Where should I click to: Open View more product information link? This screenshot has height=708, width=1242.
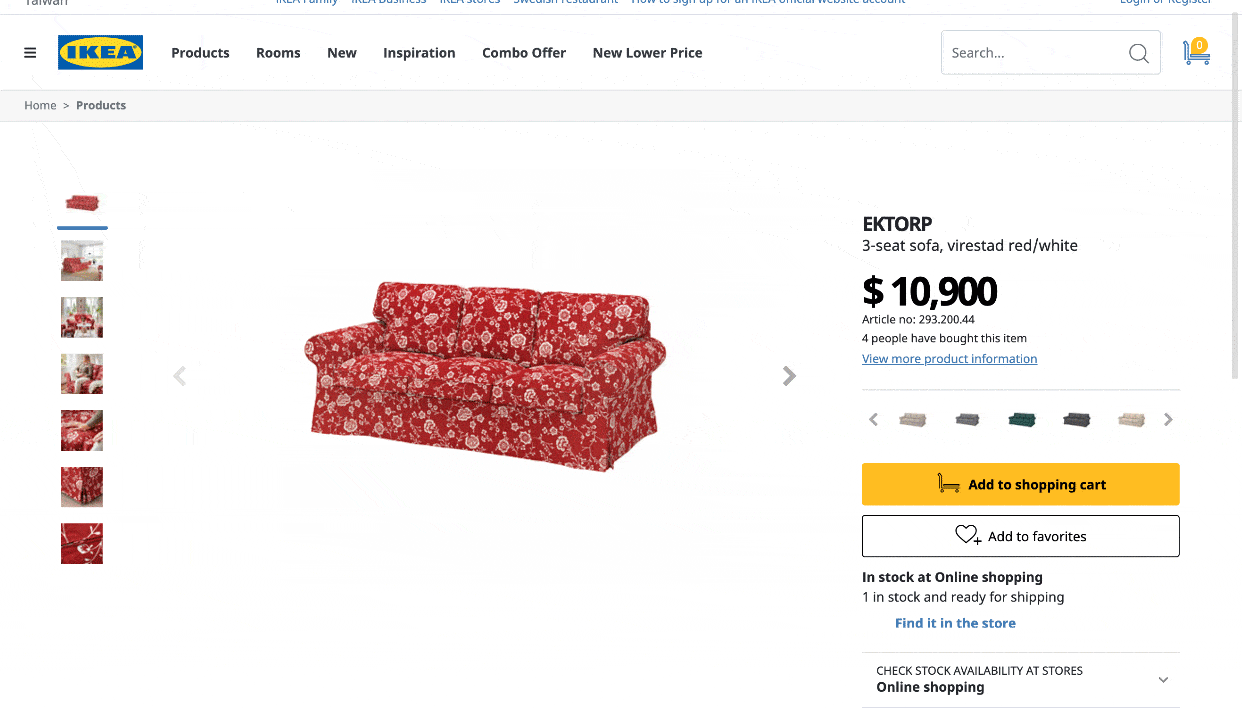pos(949,359)
